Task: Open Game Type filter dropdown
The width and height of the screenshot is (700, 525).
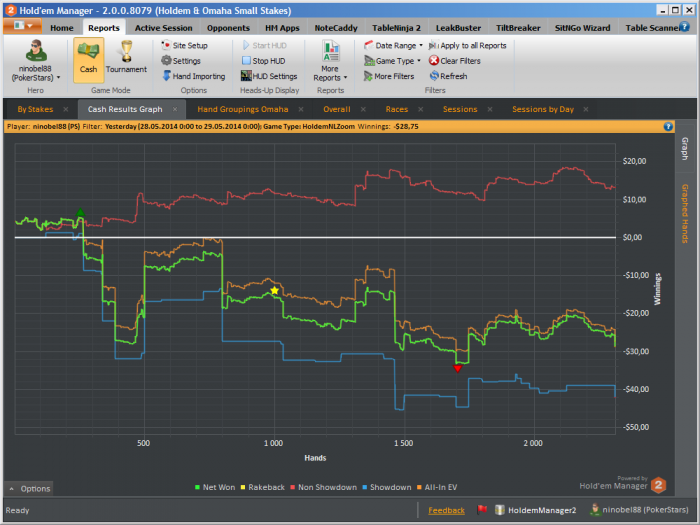Action: pyautogui.click(x=392, y=61)
